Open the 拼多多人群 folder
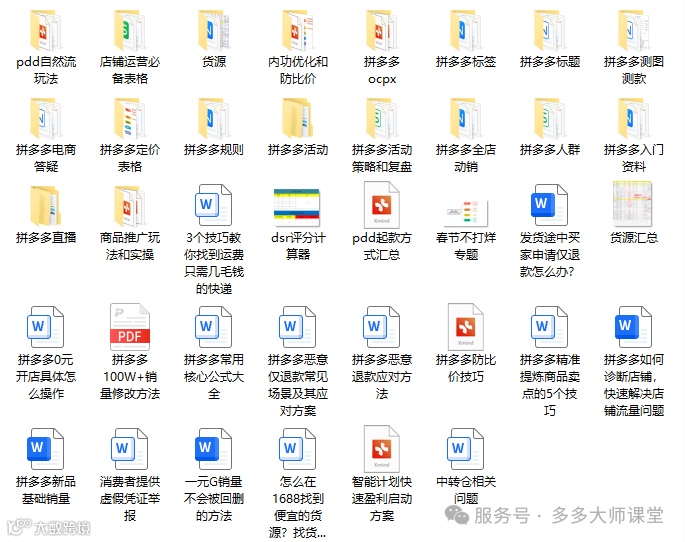The height and width of the screenshot is (542, 685). 550,119
